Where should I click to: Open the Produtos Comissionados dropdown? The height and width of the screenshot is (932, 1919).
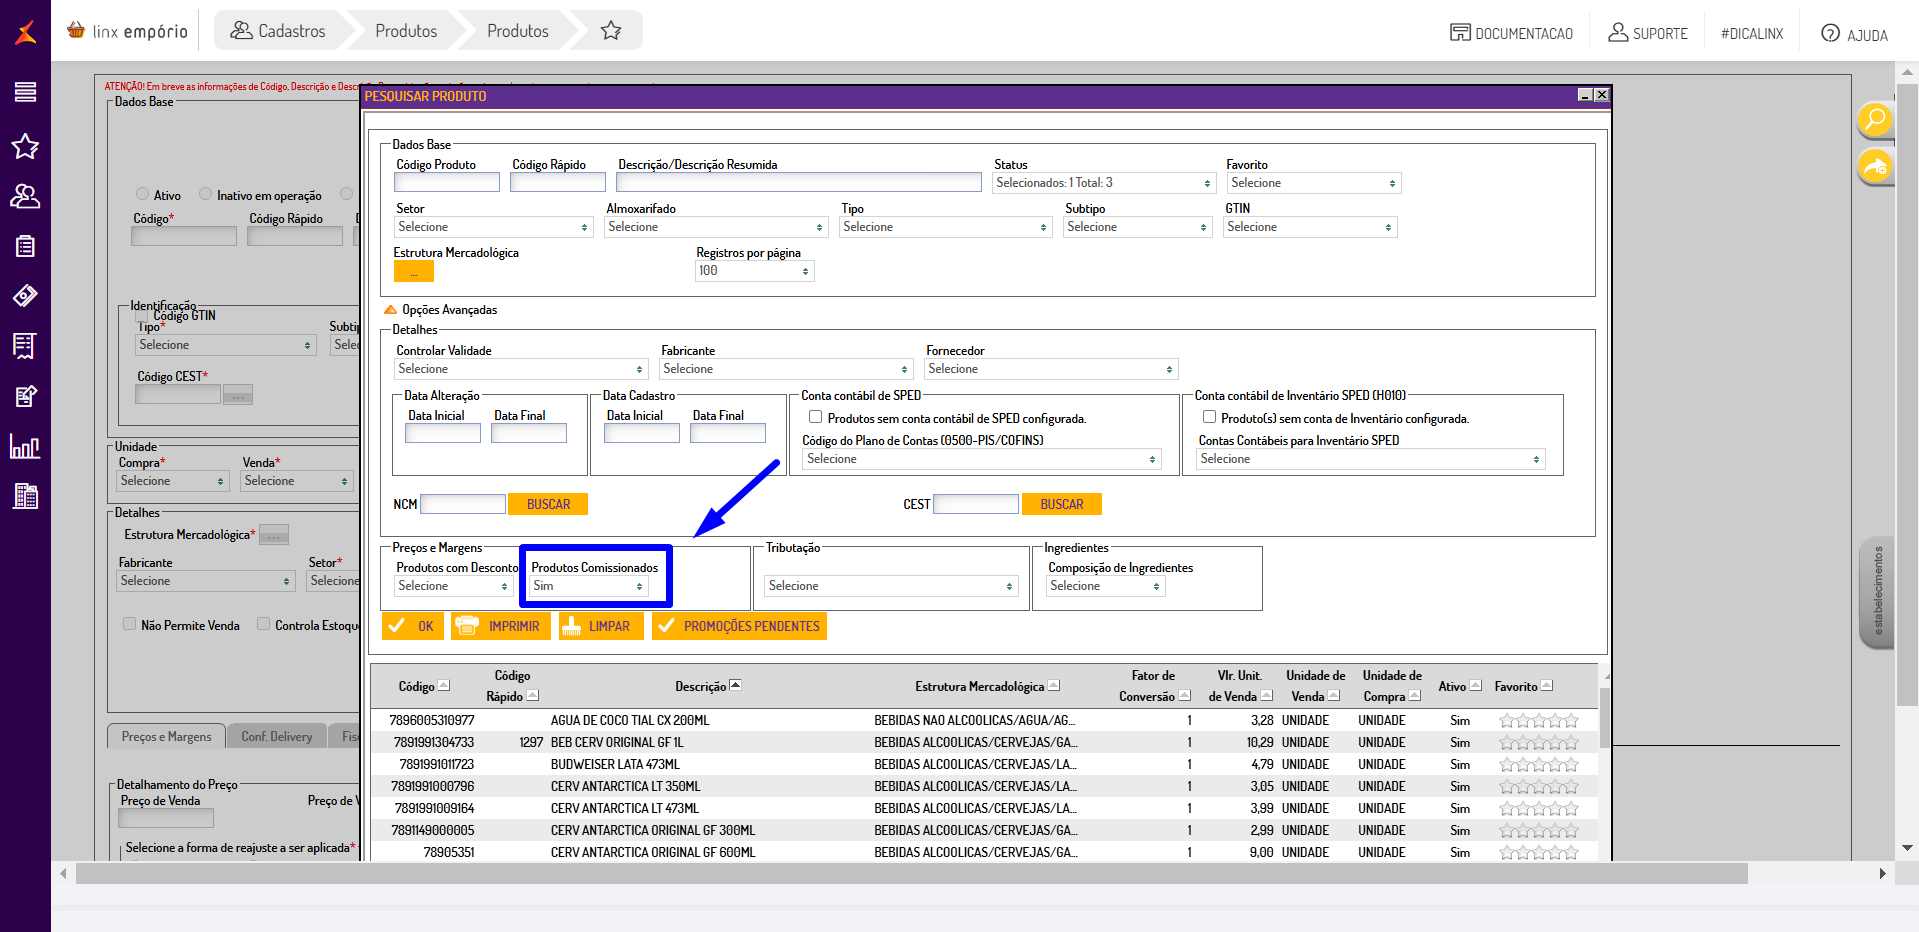589,587
